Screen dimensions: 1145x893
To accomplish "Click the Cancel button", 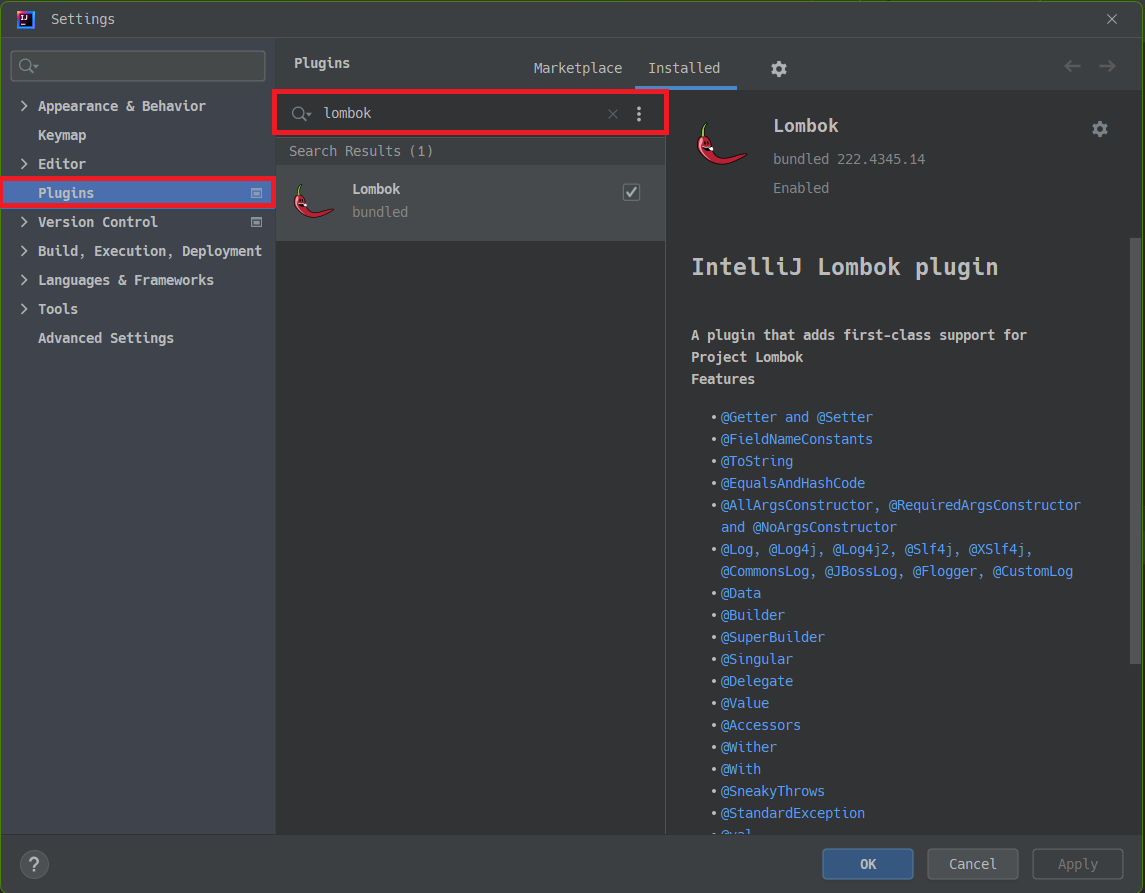I will pos(973,865).
